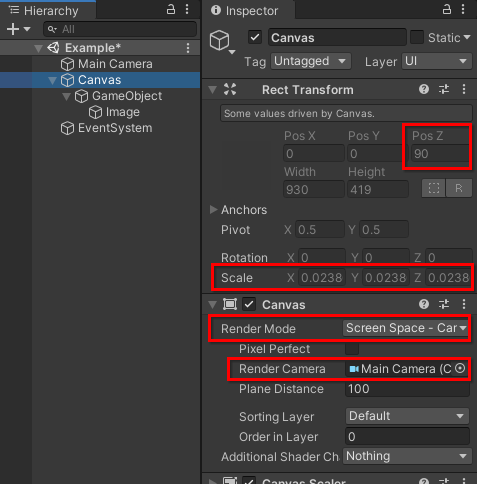Open Example scene options menu

point(188,48)
